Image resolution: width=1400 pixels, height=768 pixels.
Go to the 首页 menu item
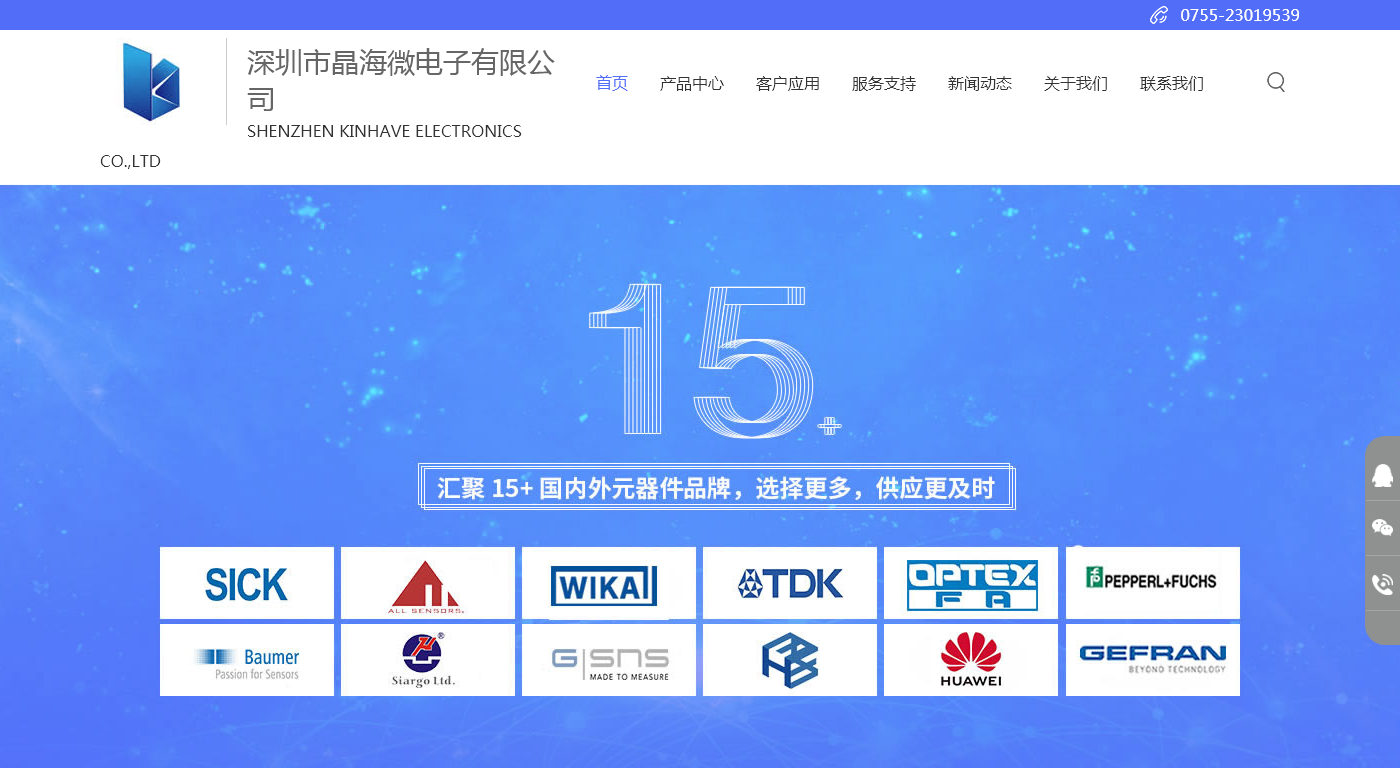coord(612,83)
